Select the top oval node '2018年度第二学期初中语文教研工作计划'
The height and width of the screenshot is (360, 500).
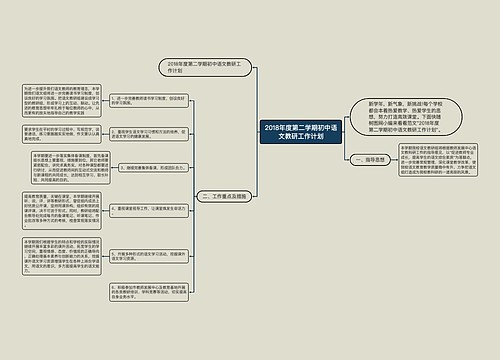tap(205, 67)
